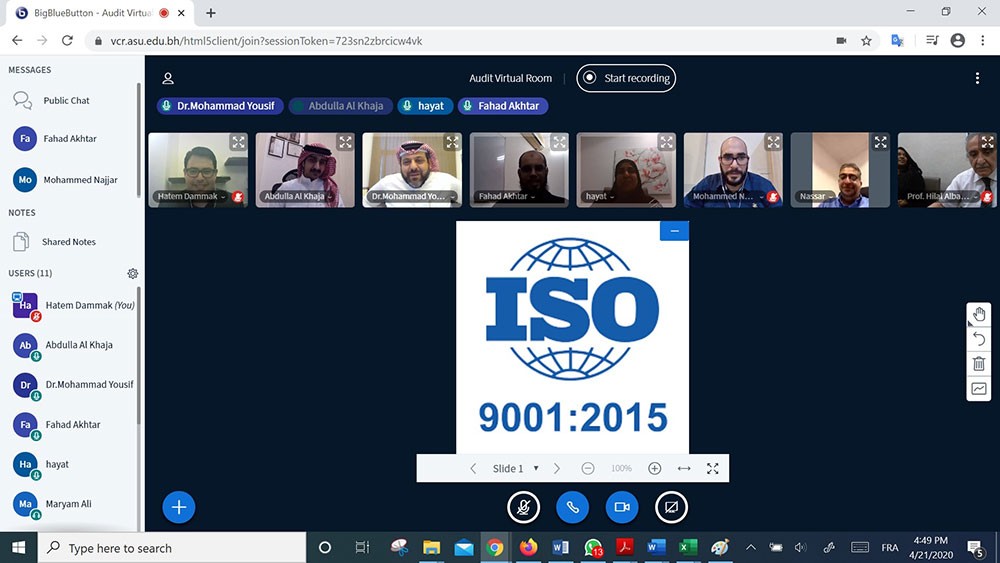1000x563 pixels.
Task: Open Fahad Akhtar webcam name dropdown
Action: tap(507, 196)
